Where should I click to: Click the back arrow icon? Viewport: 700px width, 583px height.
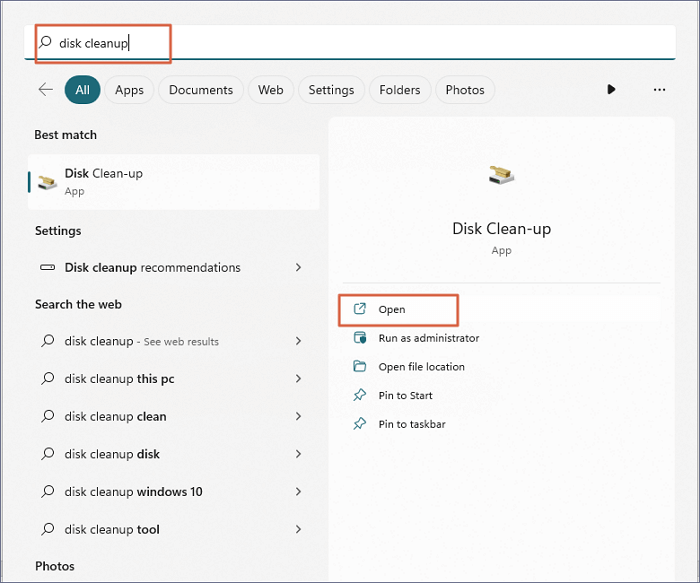[45, 90]
